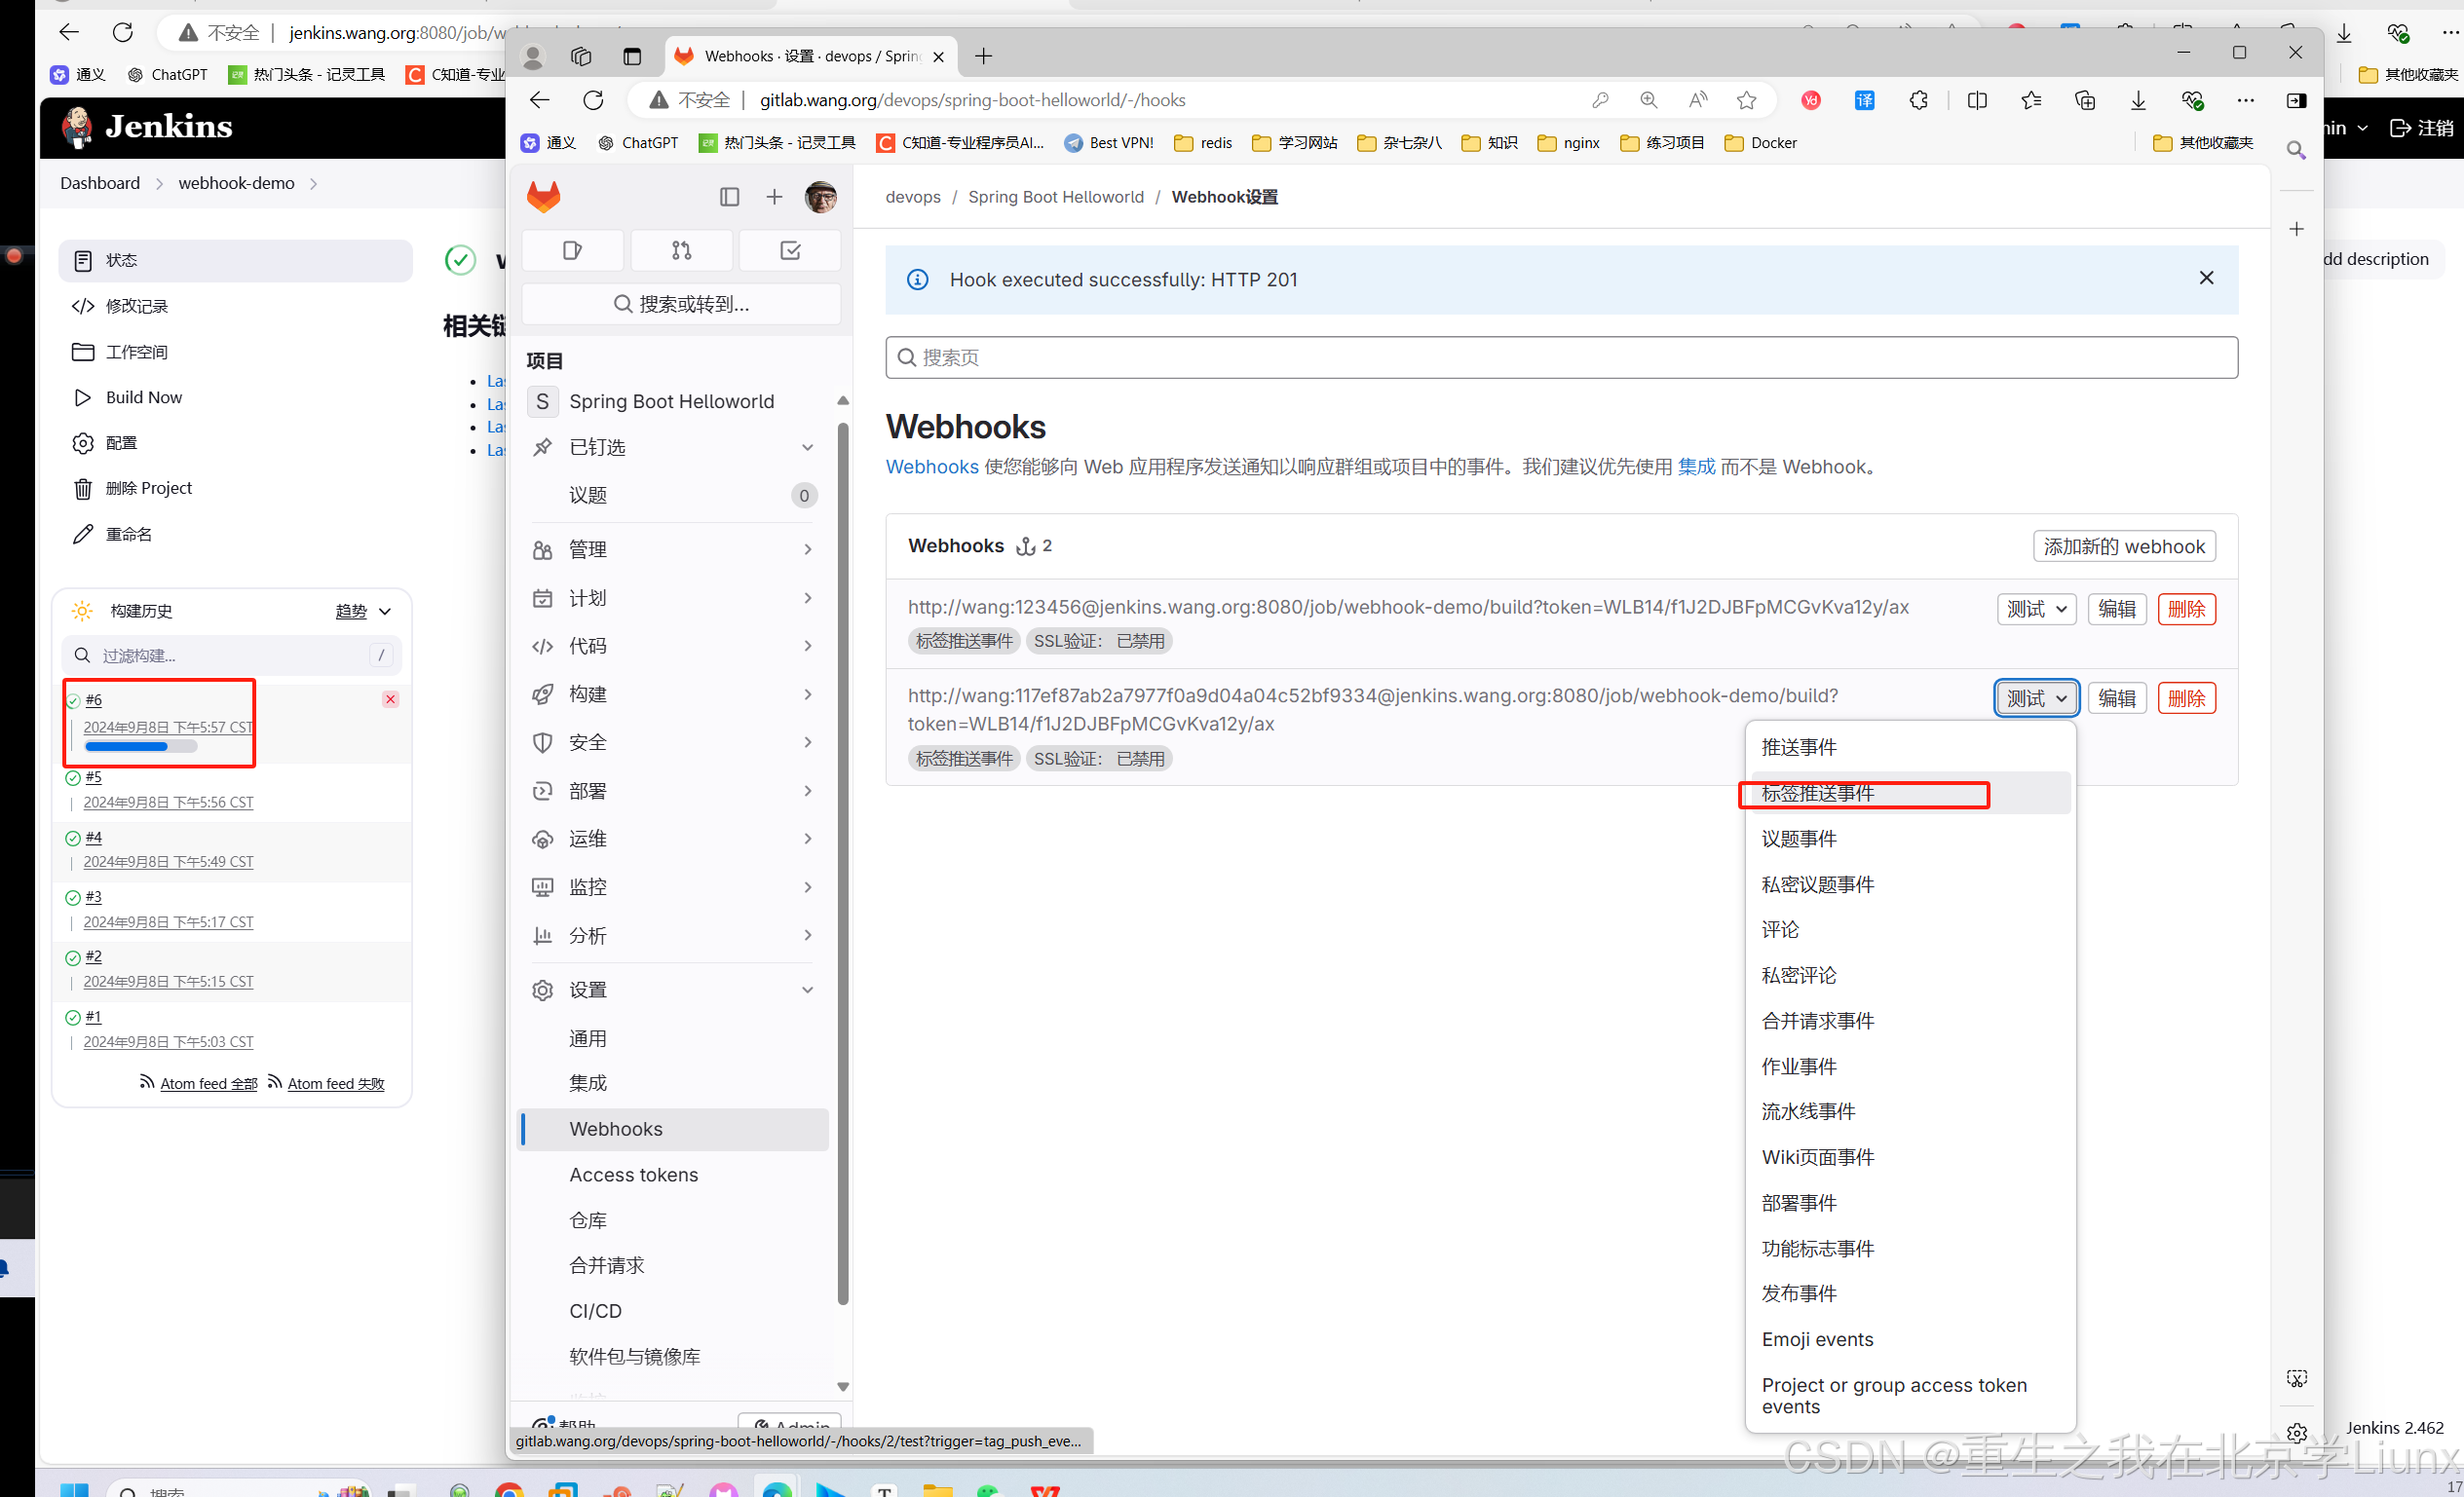Click the GitLab fox logo in sidebar
The width and height of the screenshot is (2464, 1497).
543,197
